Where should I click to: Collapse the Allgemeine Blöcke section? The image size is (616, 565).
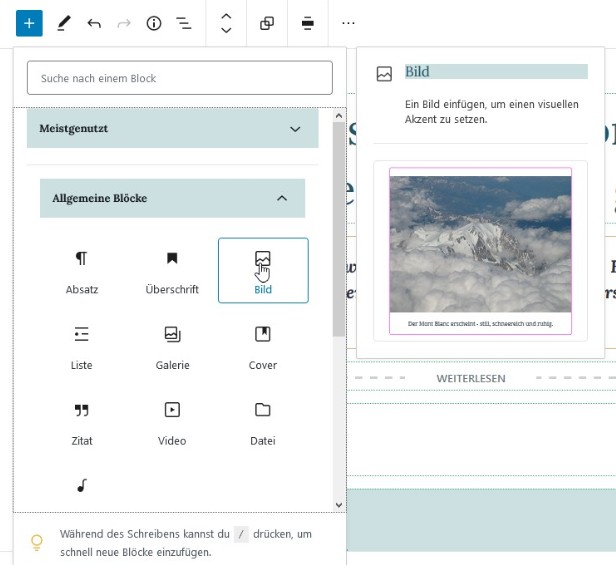pos(282,198)
